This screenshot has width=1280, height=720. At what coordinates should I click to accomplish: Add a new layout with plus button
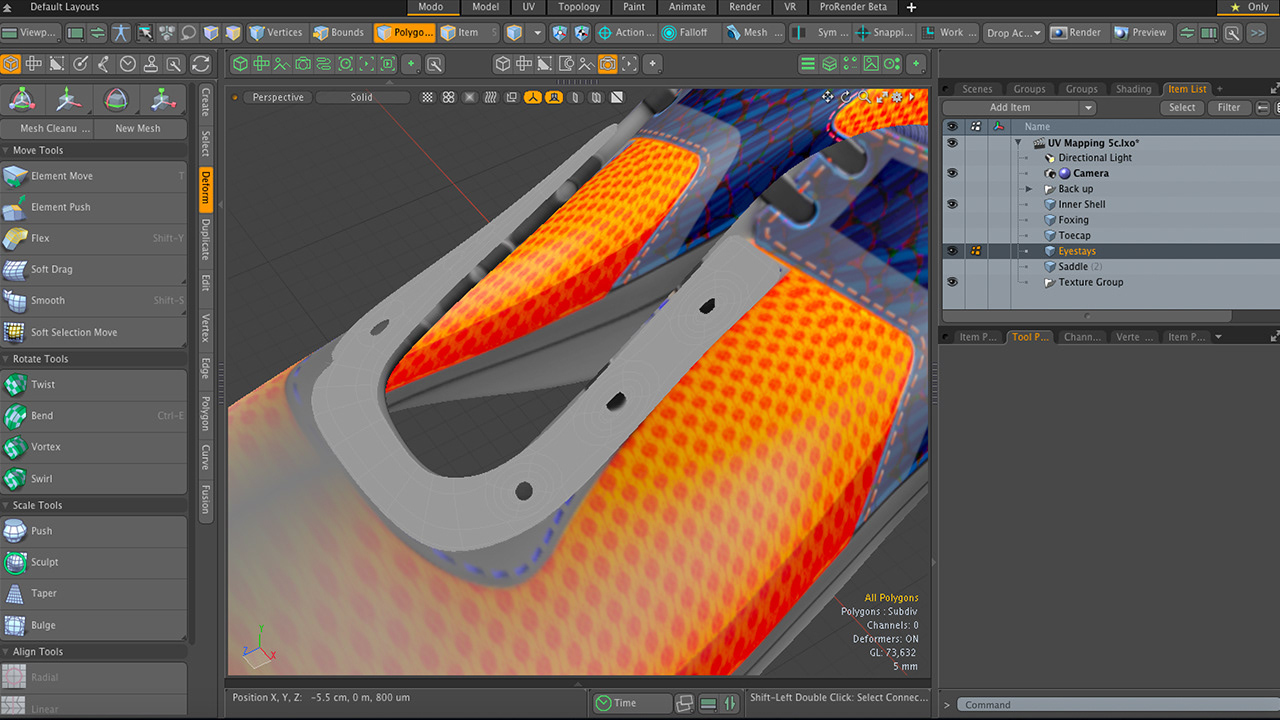[911, 7]
